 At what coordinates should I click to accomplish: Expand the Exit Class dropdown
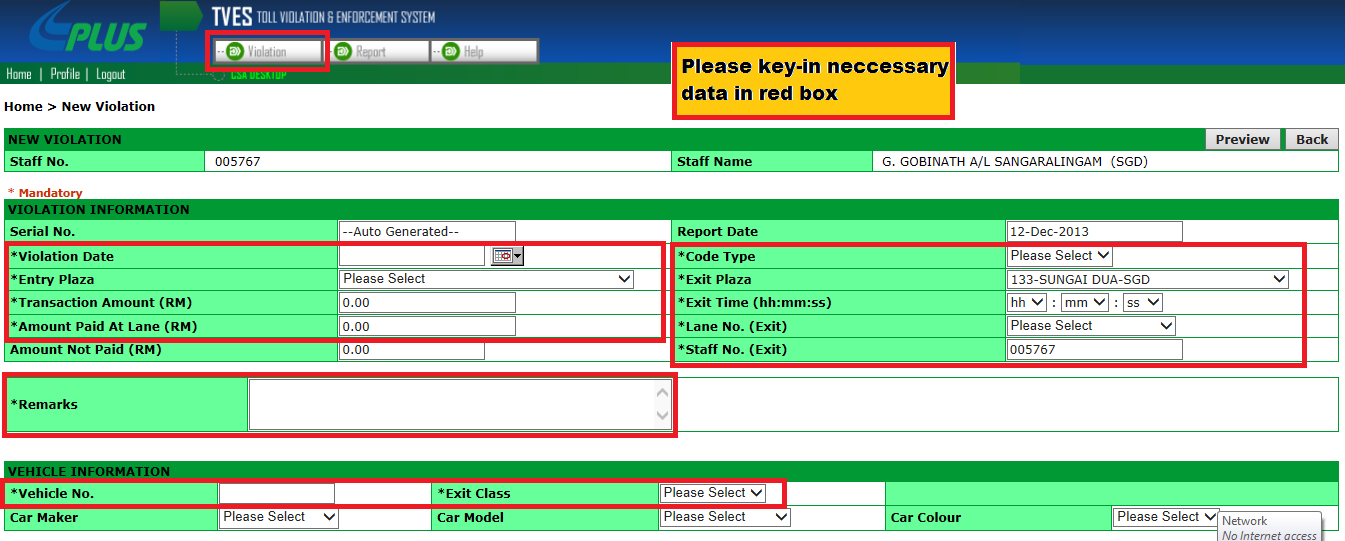713,493
